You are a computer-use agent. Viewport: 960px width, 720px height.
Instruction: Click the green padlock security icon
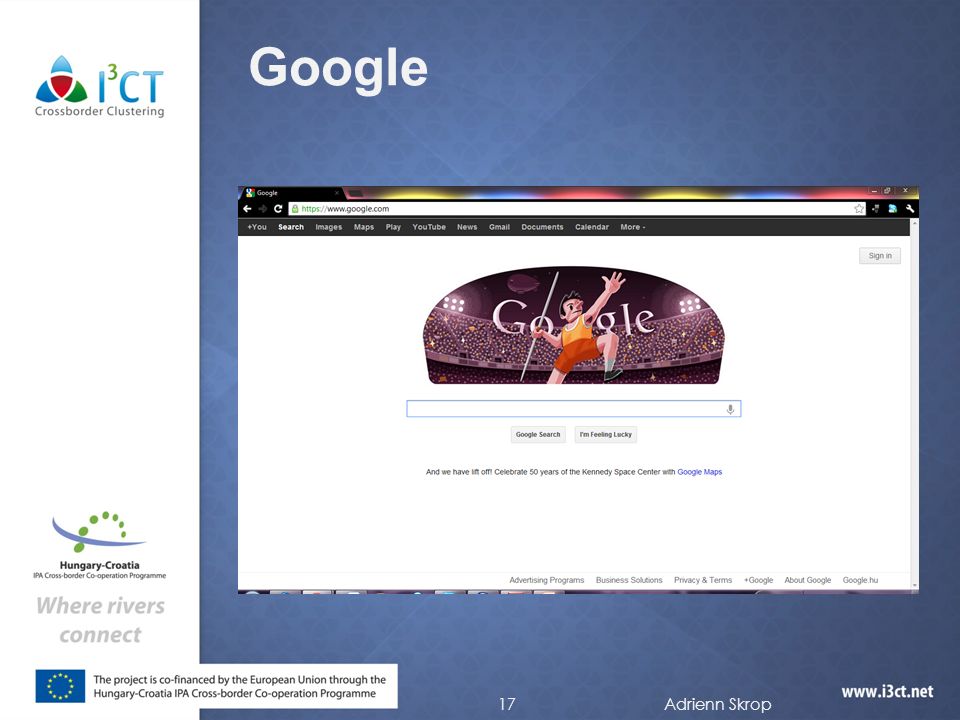pos(294,209)
